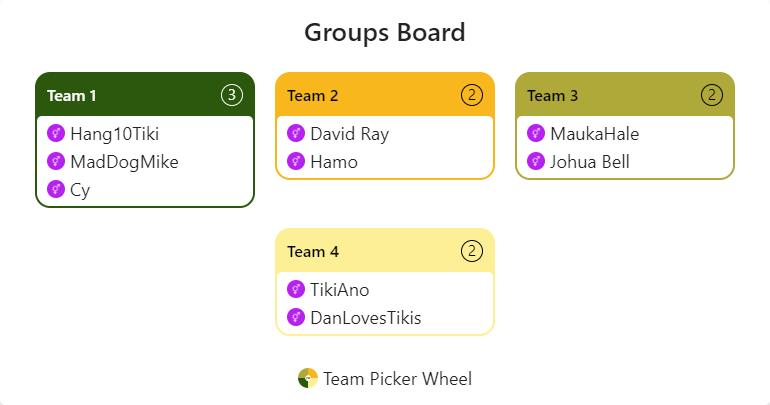Click the Team Picker Wheel logo icon
Image resolution: width=770 pixels, height=405 pixels.
[x=308, y=378]
